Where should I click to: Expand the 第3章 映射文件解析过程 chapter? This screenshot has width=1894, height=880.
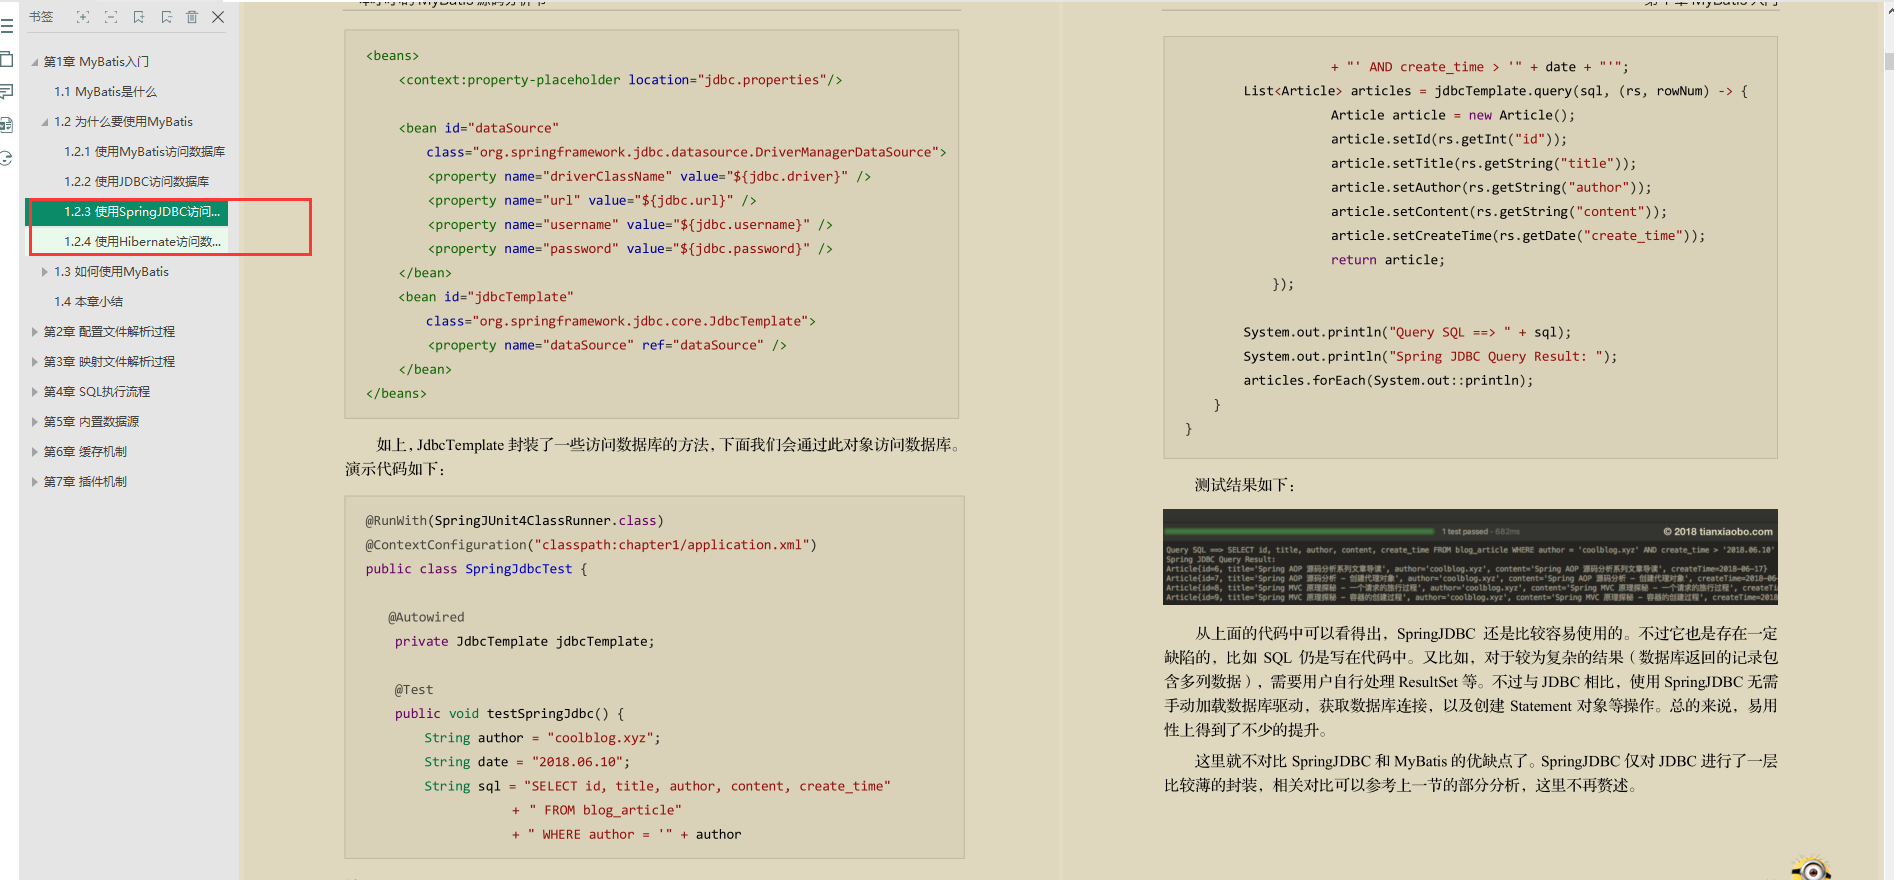(x=35, y=362)
